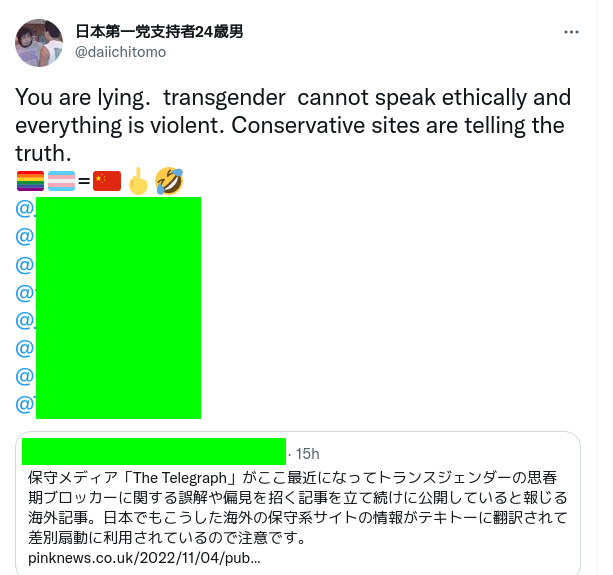Click the redacted author name of quoted tweet

coord(154,451)
